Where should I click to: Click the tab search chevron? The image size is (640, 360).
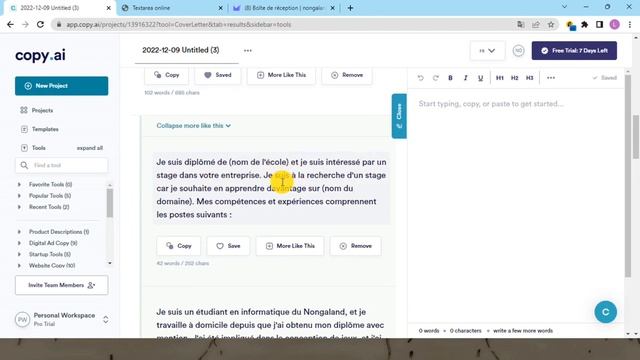(x=564, y=7)
